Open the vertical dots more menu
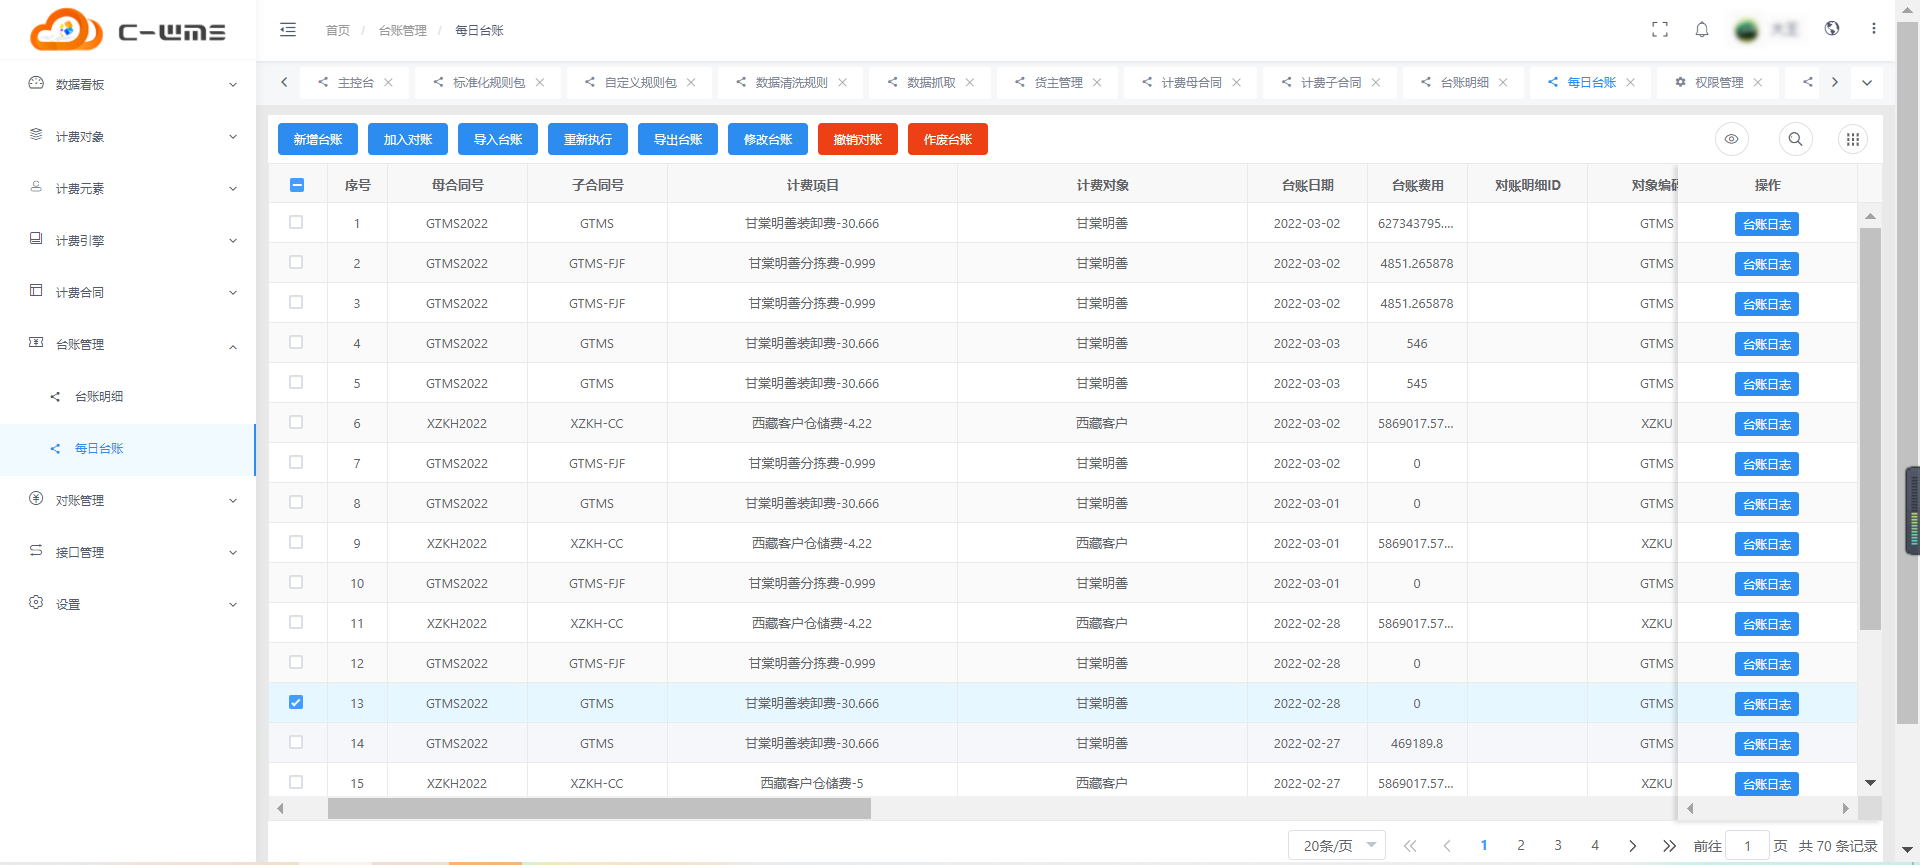The image size is (1920, 865). [x=1874, y=29]
